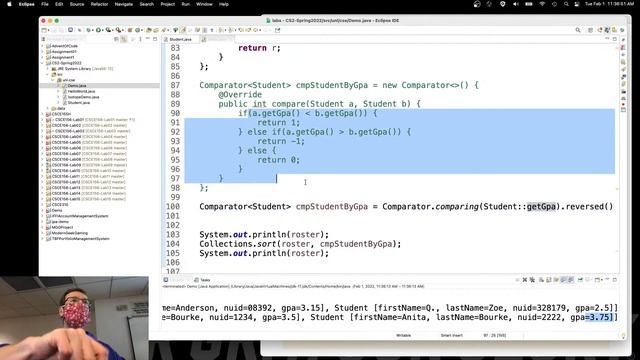The width and height of the screenshot is (640, 360).
Task: Open the Project menu
Action: pos(167,4)
